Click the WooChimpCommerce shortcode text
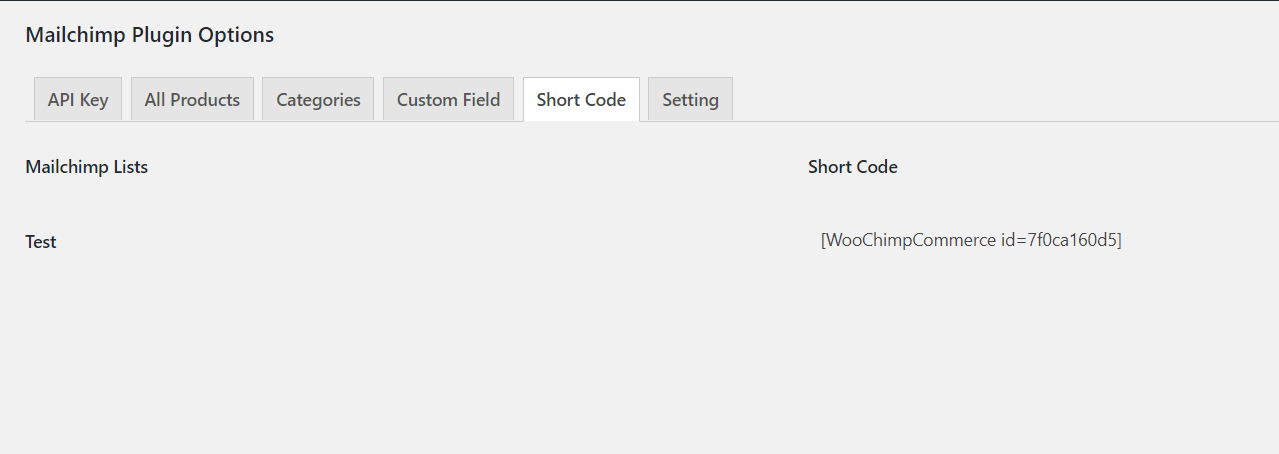This screenshot has width=1279, height=454. pyautogui.click(x=970, y=240)
